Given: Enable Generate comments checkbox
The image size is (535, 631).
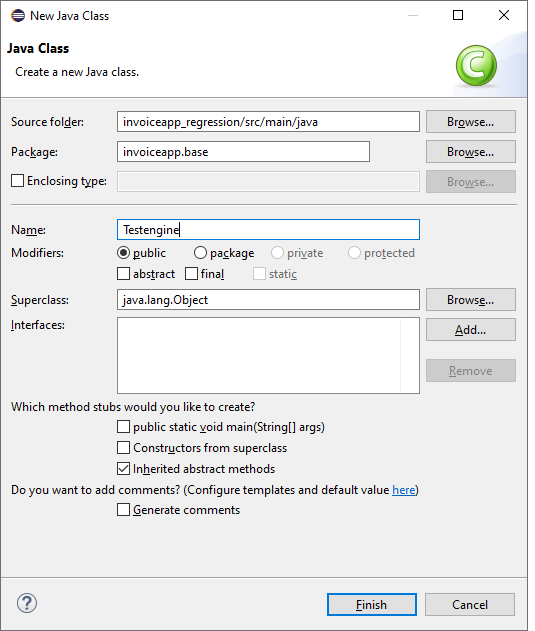Looking at the screenshot, I should coord(124,509).
